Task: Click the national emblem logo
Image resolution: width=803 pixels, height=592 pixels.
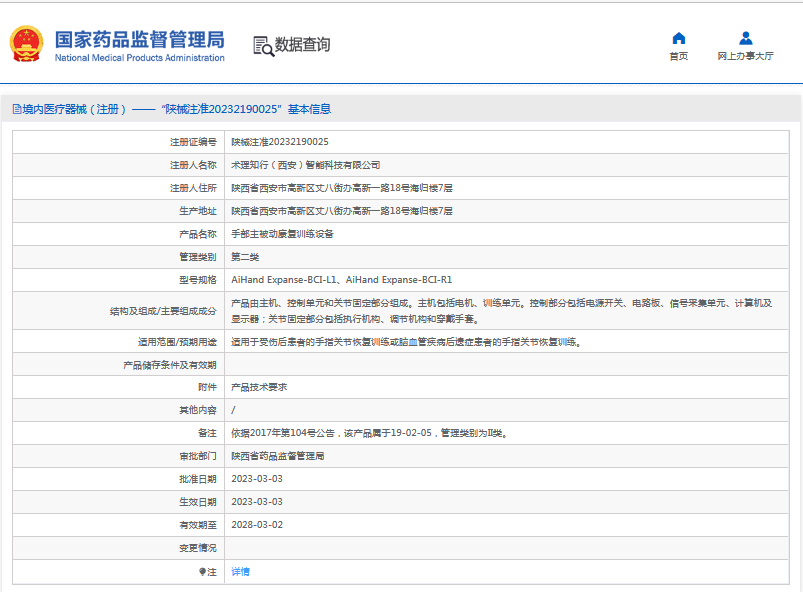Action: (x=26, y=44)
